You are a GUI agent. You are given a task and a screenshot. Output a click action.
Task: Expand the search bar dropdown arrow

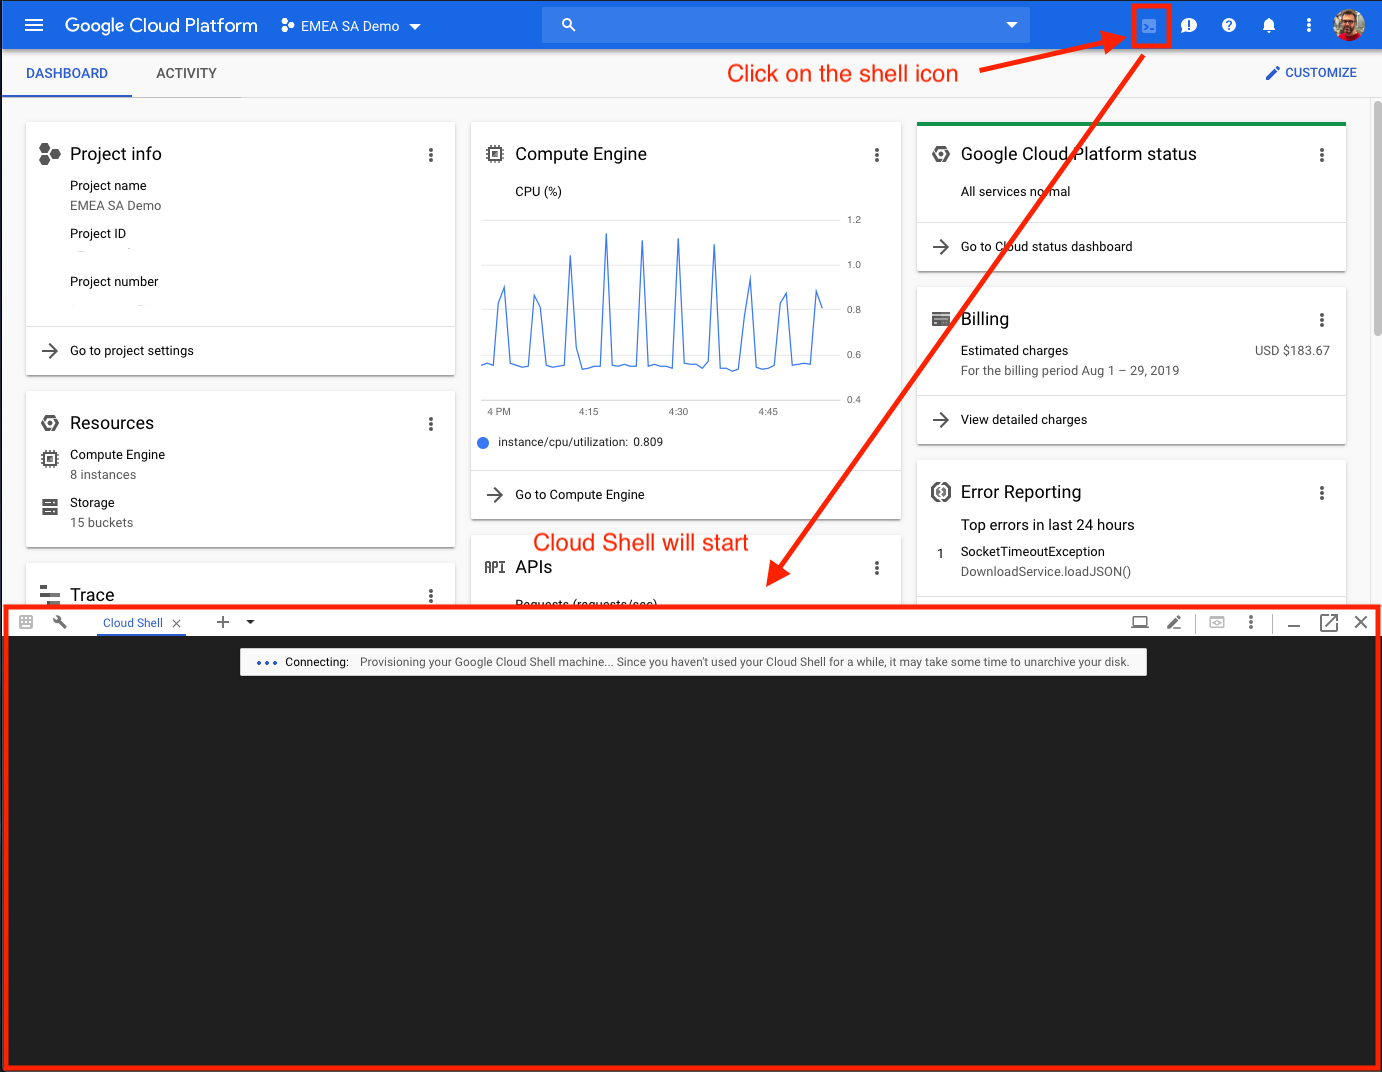click(1012, 25)
